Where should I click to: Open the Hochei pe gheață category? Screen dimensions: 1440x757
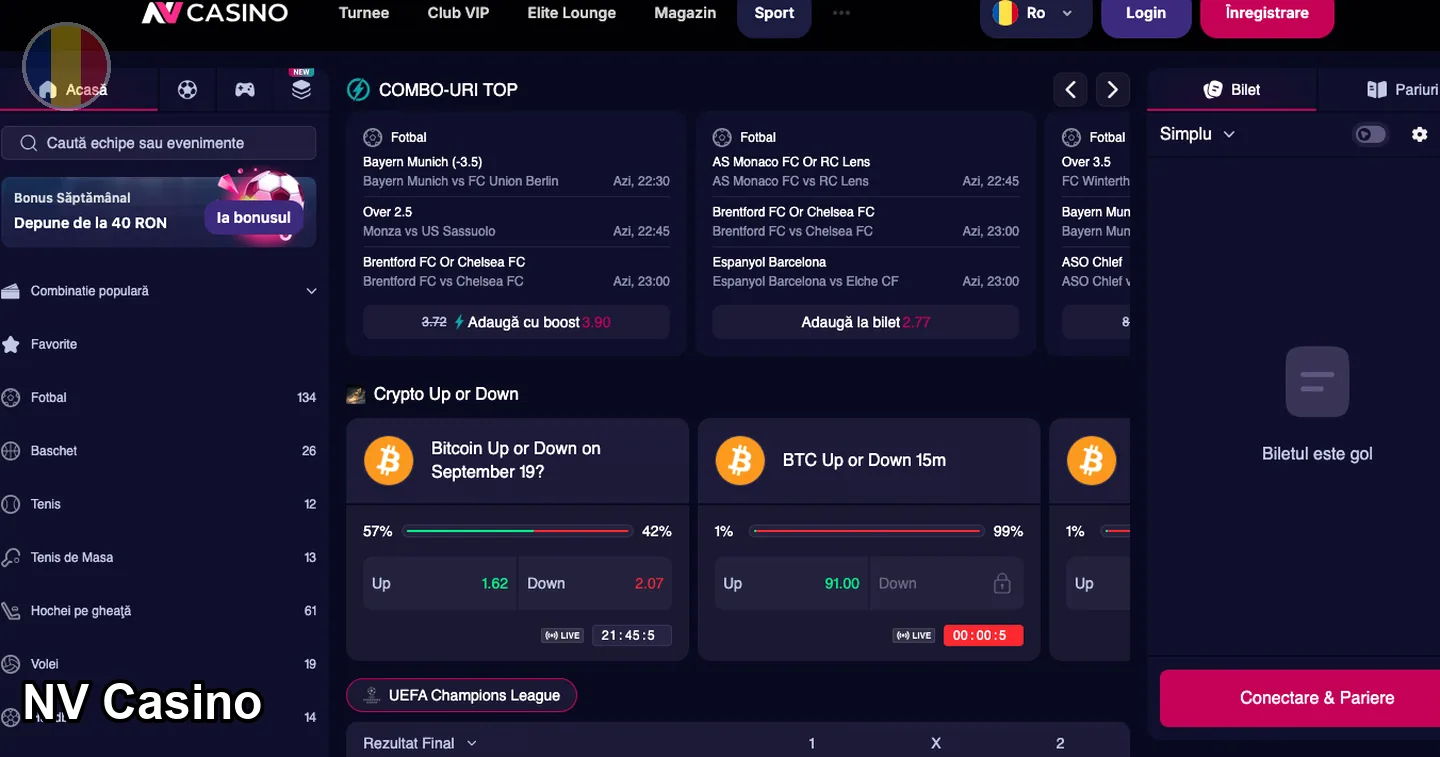click(160, 611)
